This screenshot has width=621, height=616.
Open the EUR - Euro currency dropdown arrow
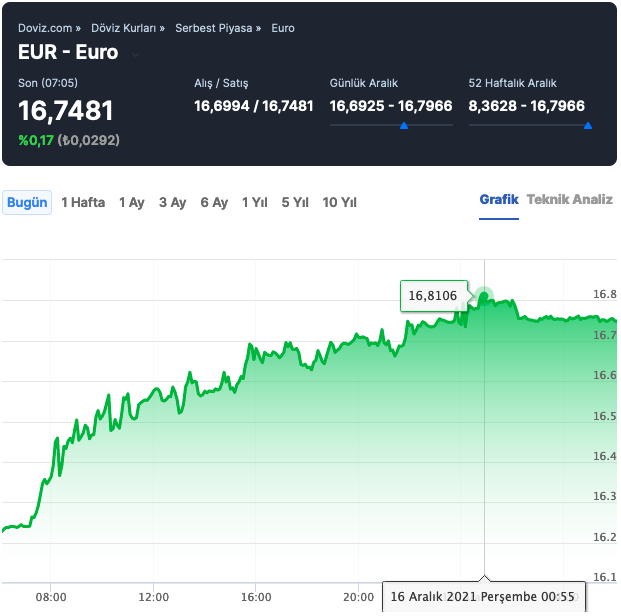click(x=135, y=54)
